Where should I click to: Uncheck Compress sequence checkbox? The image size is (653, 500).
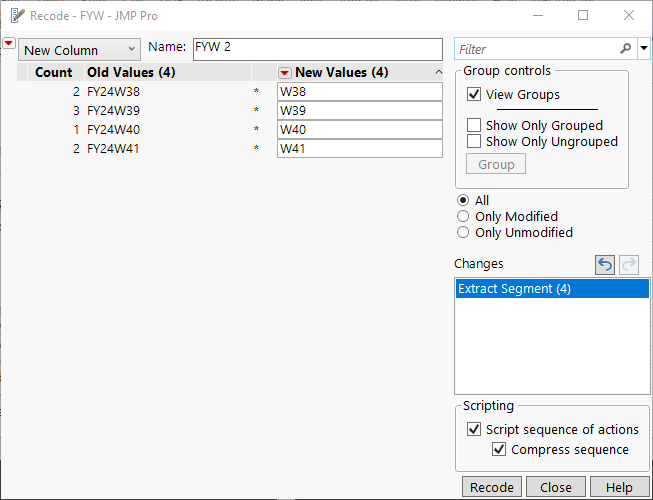tap(499, 450)
